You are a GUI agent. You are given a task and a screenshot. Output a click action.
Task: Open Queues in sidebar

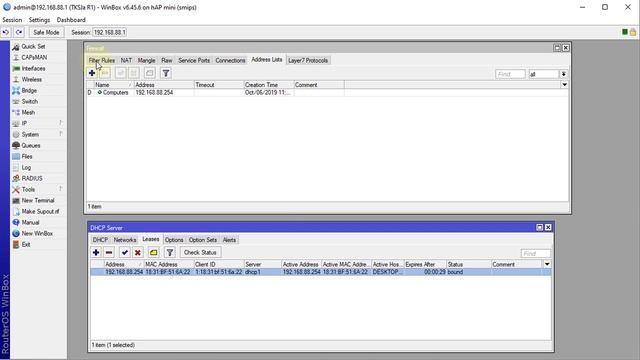coord(31,145)
